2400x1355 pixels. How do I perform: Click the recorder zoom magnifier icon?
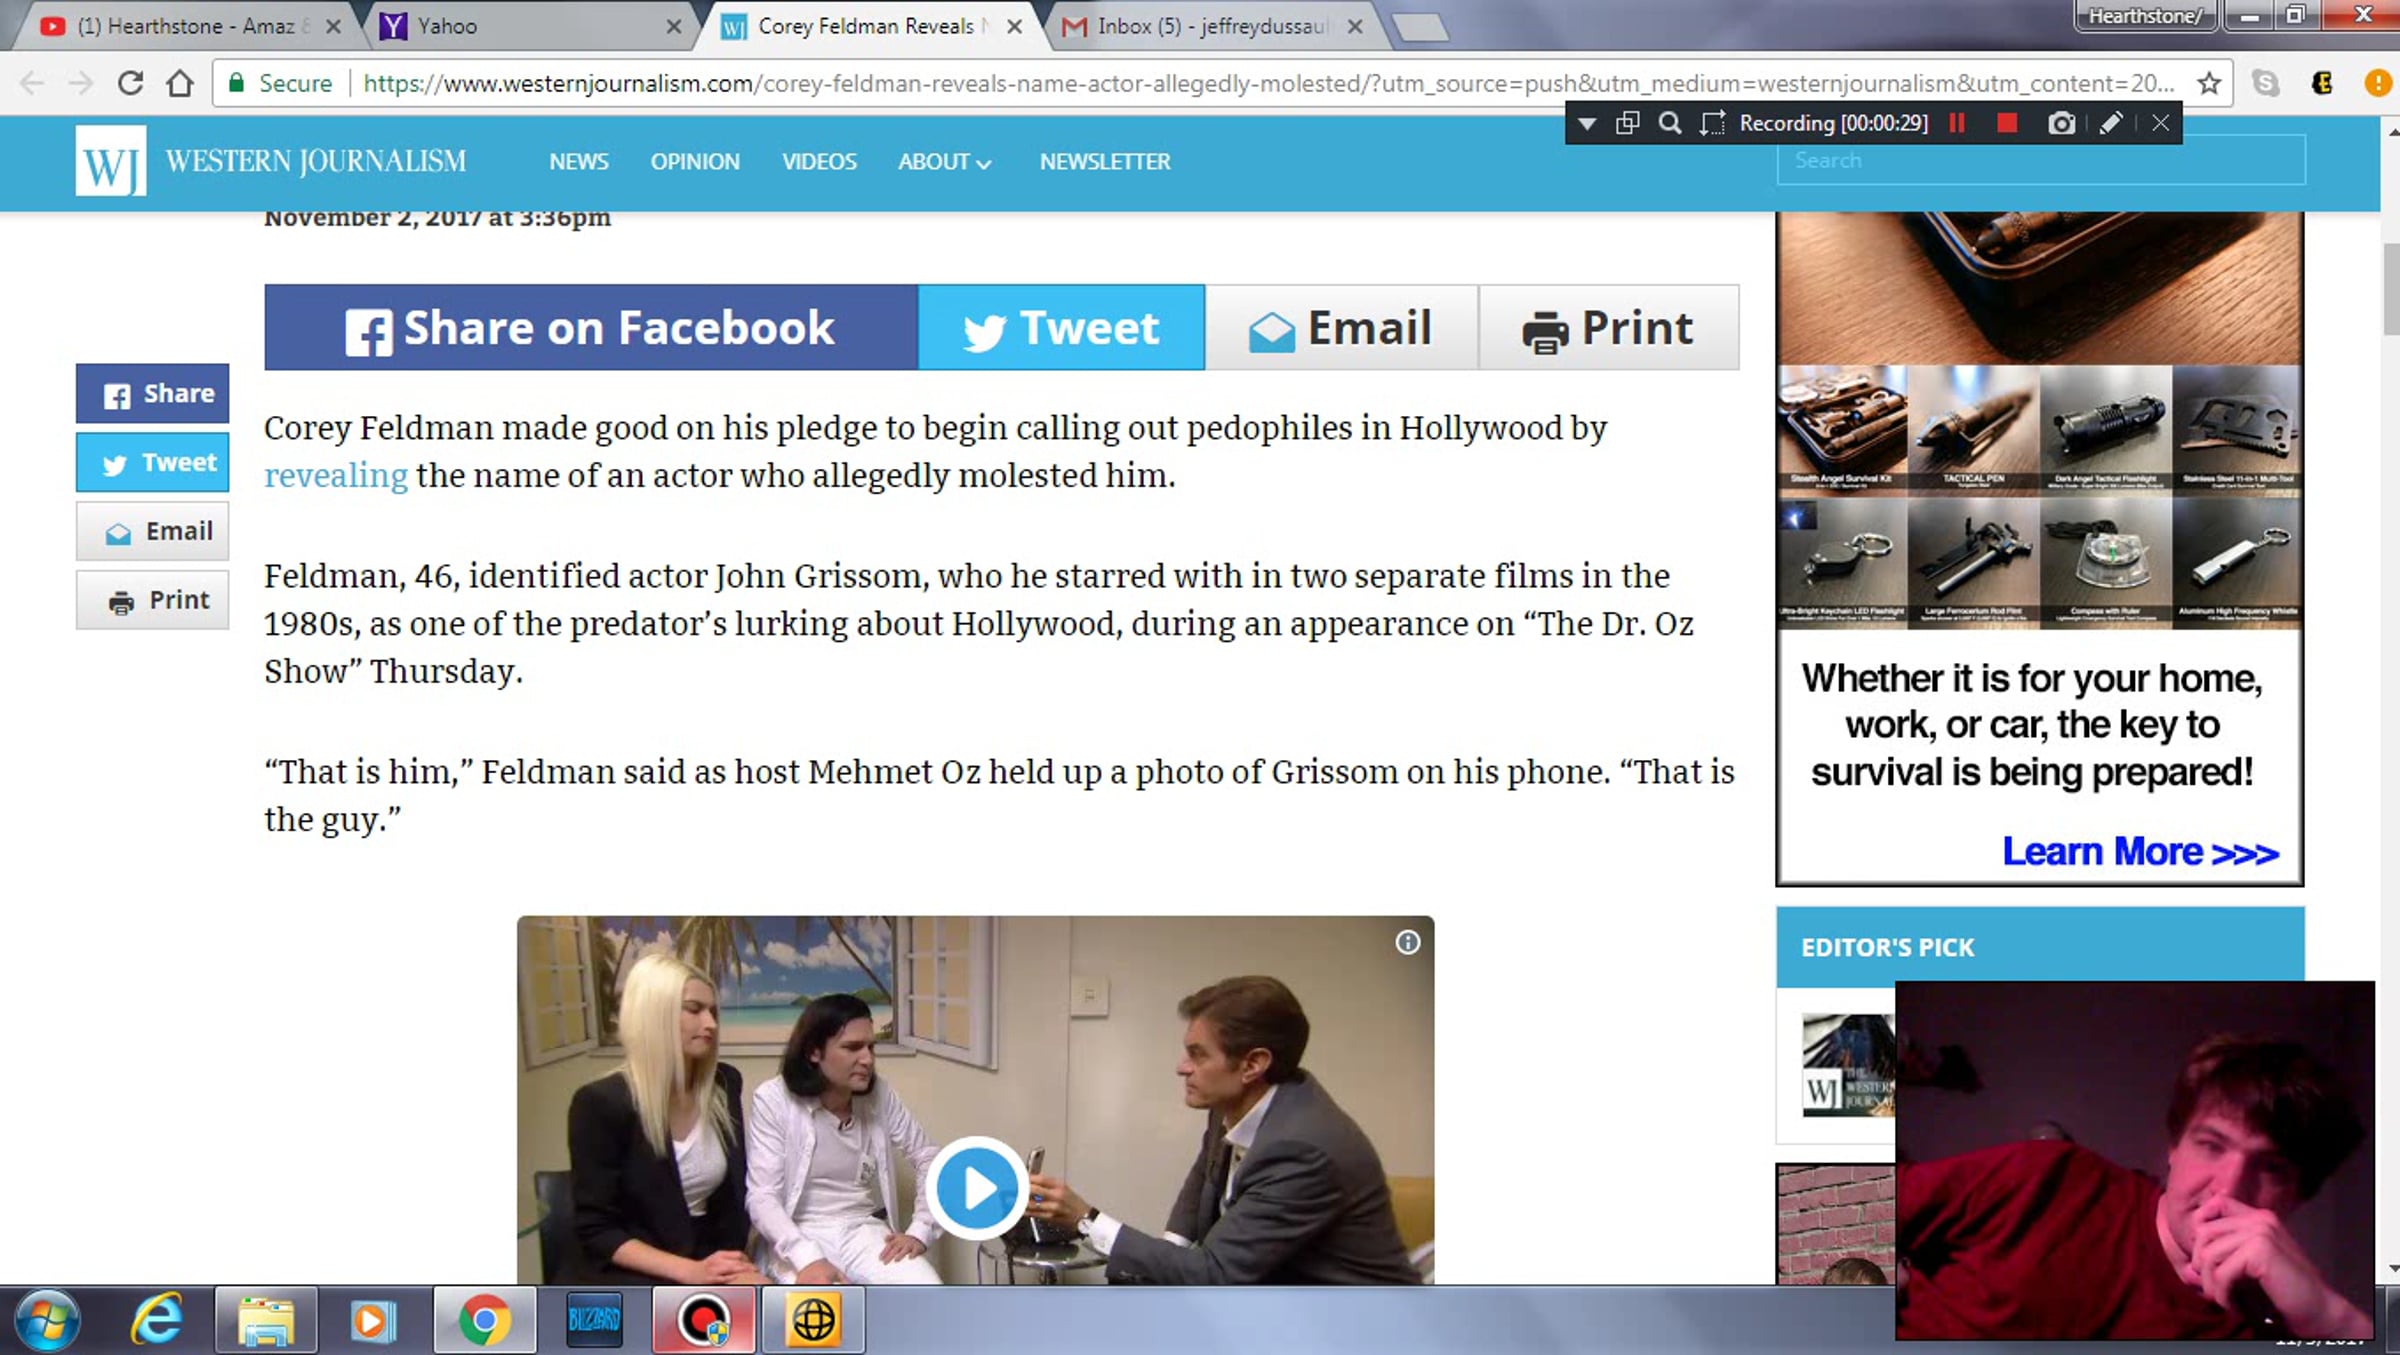click(1669, 123)
